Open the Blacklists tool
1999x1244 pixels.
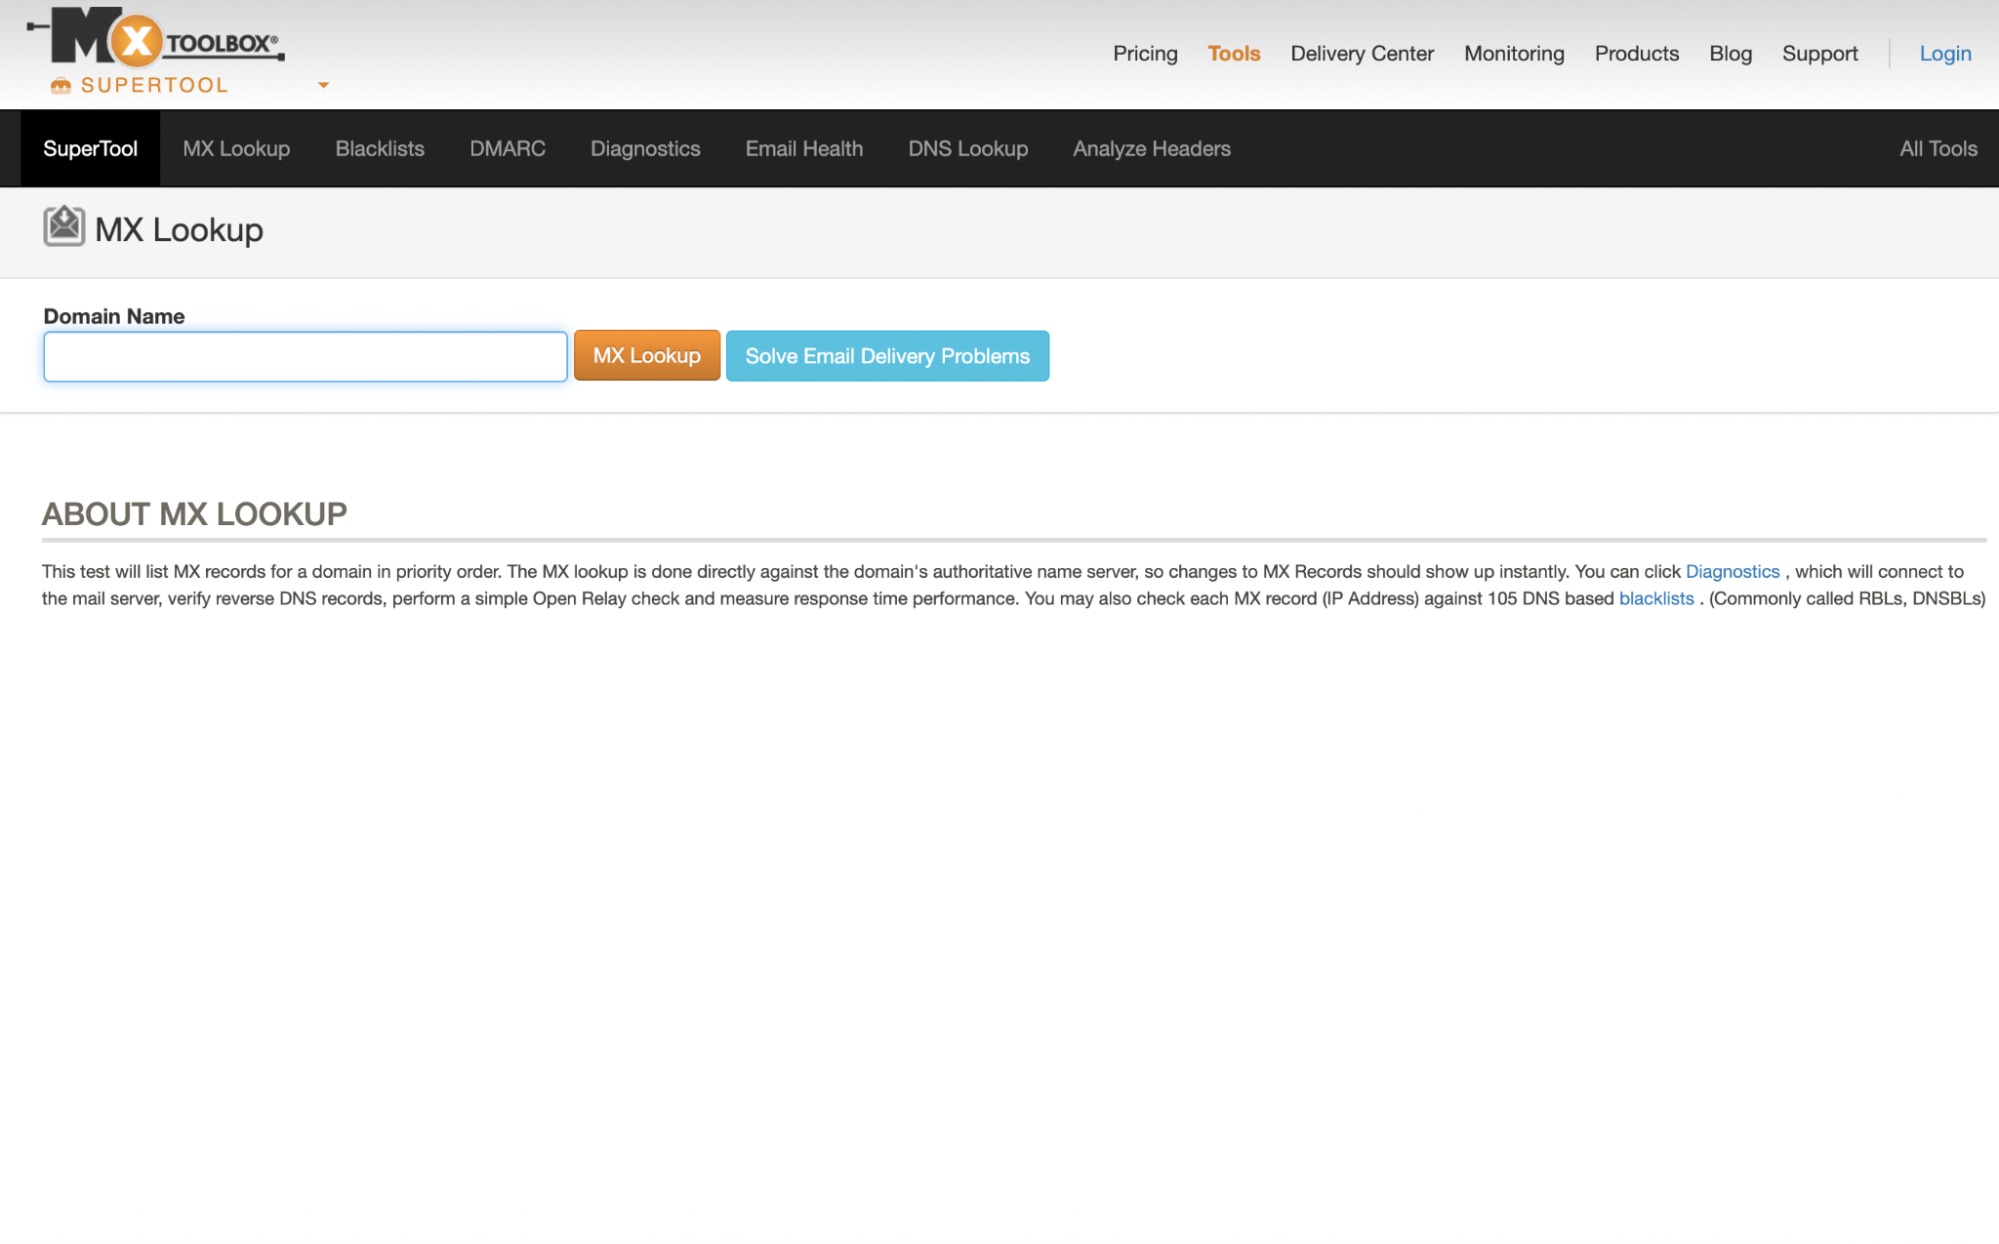coord(379,148)
